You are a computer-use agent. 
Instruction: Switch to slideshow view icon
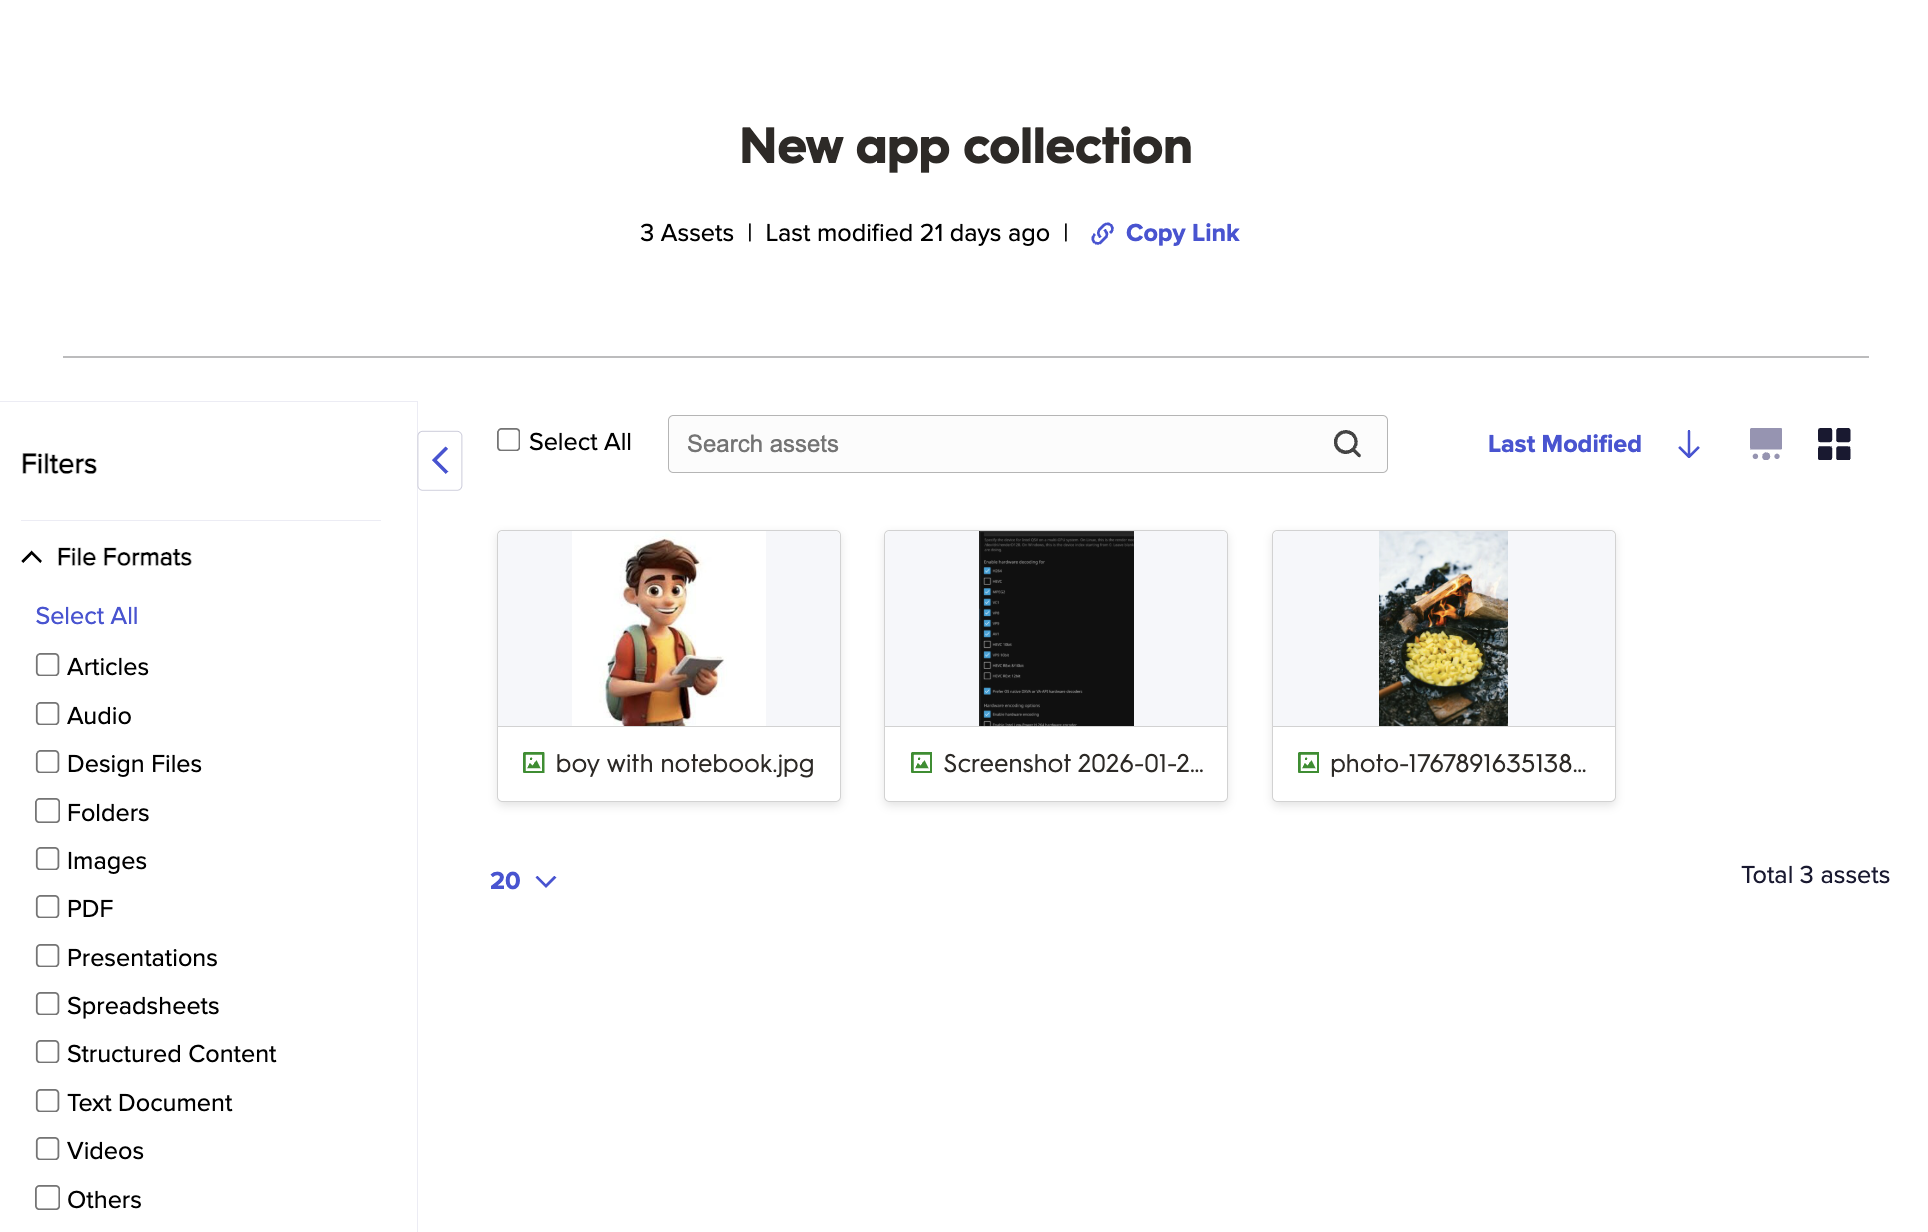(x=1765, y=444)
